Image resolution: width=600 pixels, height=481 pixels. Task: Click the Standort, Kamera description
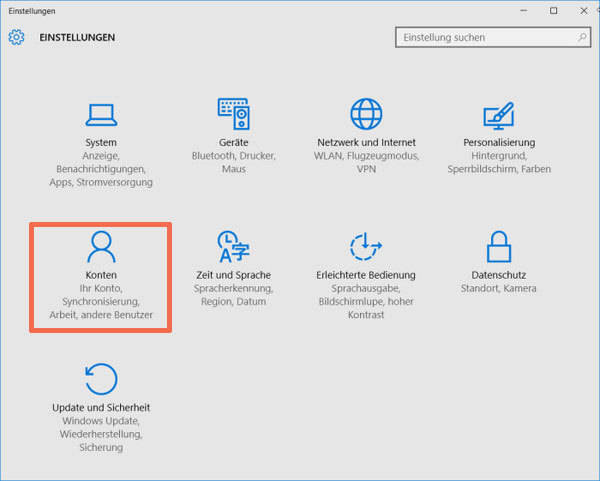coord(499,288)
